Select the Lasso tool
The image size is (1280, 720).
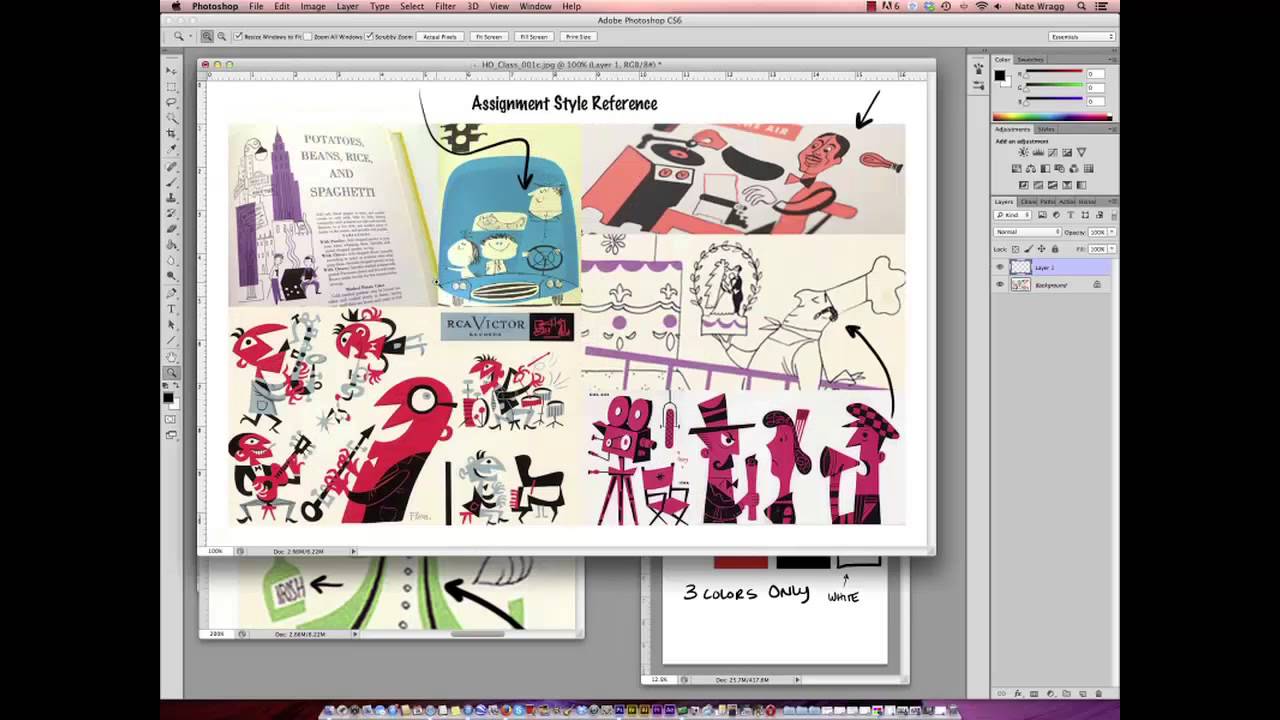point(171,101)
